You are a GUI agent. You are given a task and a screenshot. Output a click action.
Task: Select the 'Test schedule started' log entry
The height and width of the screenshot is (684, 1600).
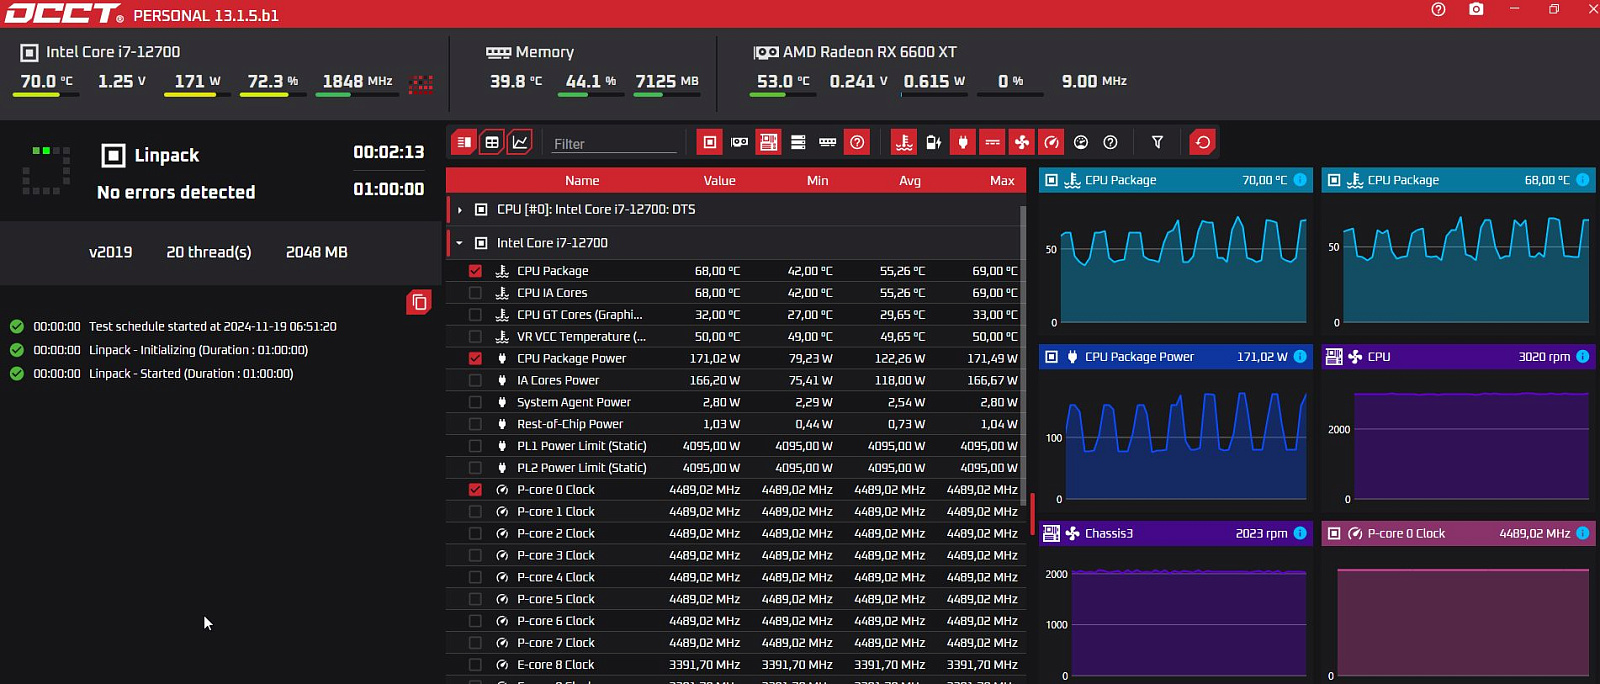click(x=212, y=327)
